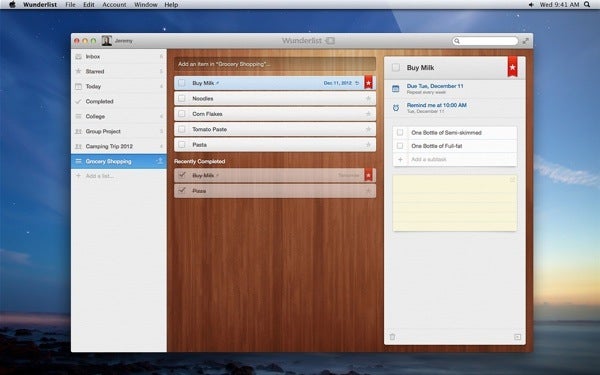Open the Account menu

pos(114,5)
